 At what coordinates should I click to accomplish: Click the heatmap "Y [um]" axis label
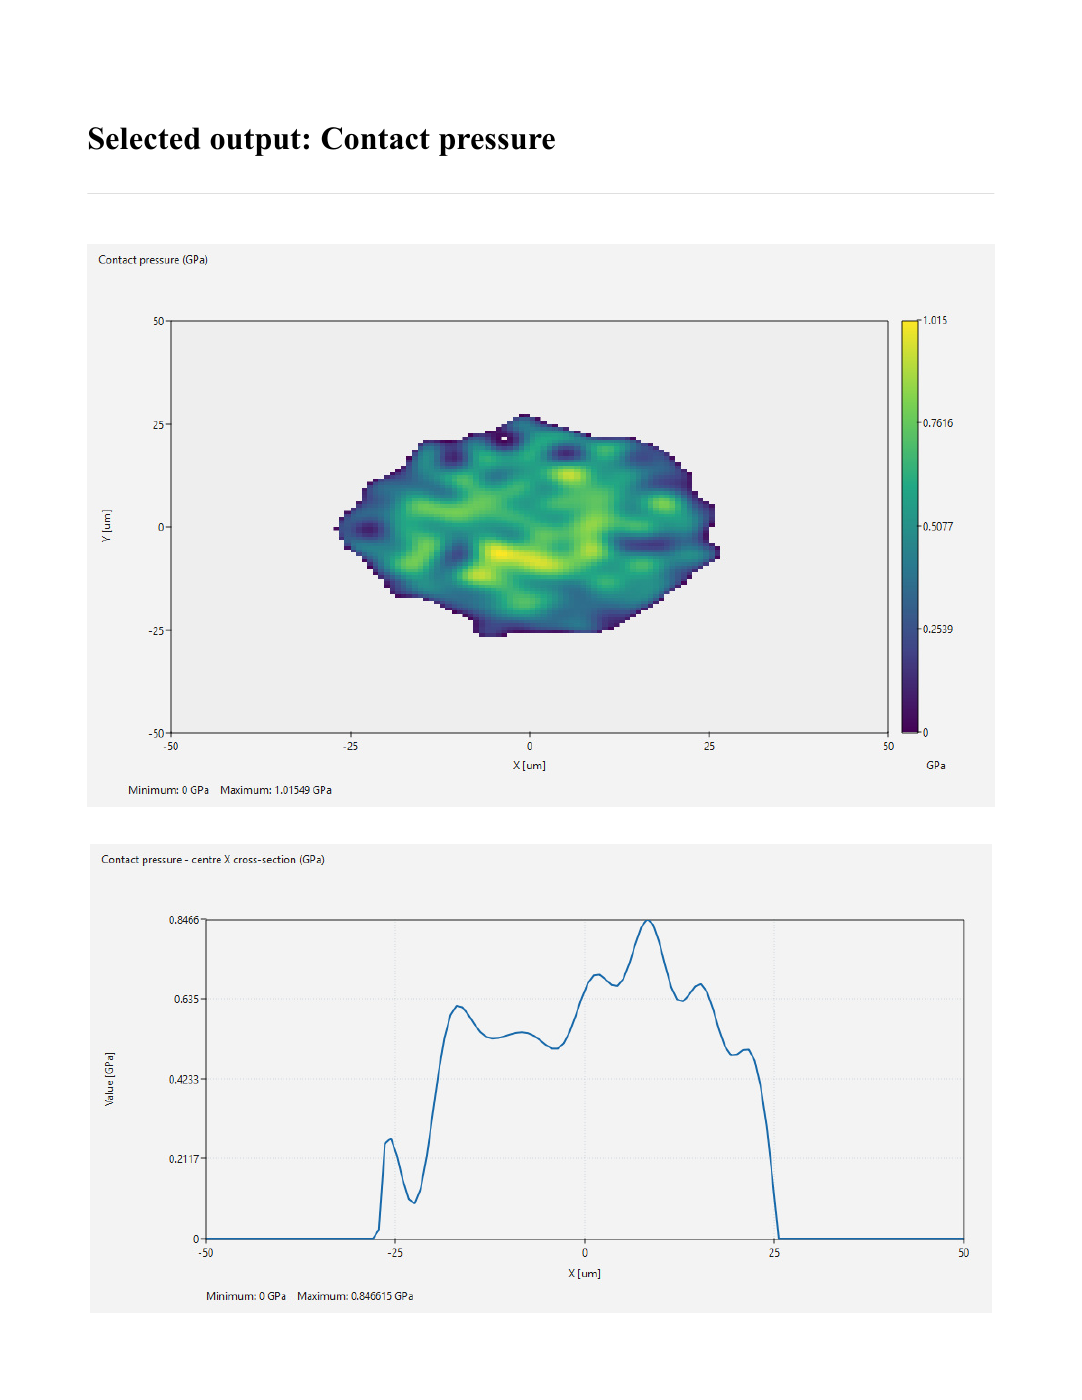107,526
